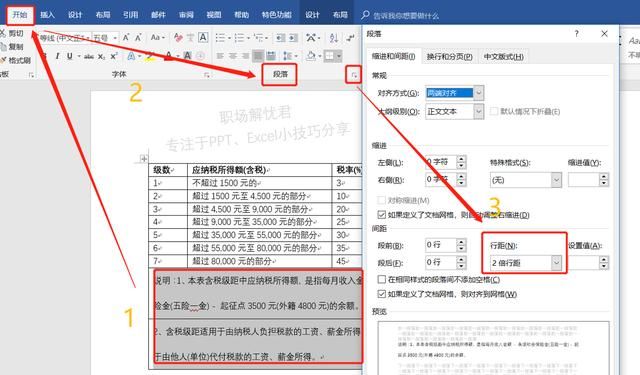Click help question mark in Paragraph dialog
Screen dimensions: 640x375
pyautogui.click(x=576, y=34)
